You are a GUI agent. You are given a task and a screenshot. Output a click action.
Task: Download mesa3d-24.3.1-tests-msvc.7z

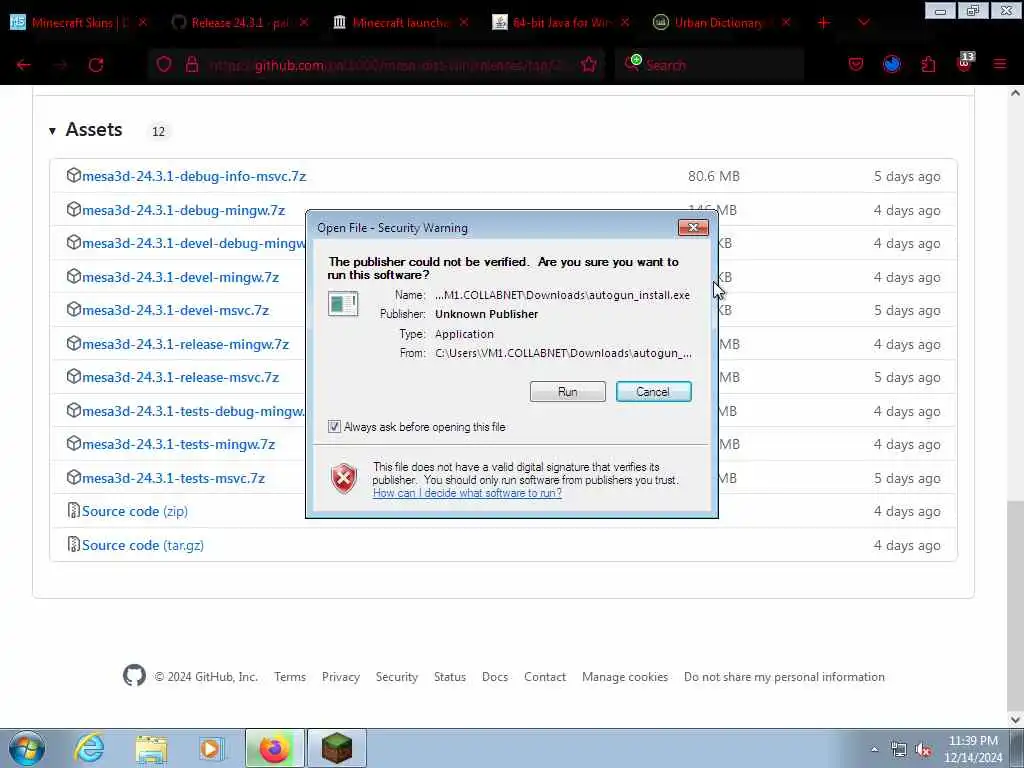[x=173, y=478]
